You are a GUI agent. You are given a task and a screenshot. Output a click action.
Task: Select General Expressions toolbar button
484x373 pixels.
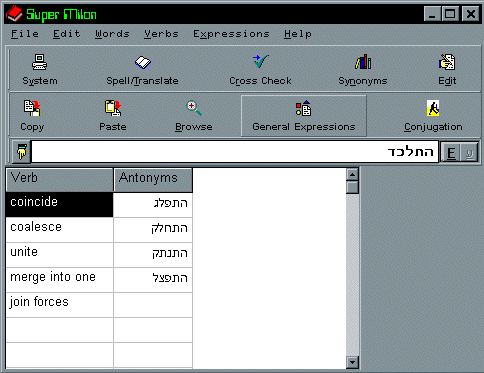coord(304,116)
